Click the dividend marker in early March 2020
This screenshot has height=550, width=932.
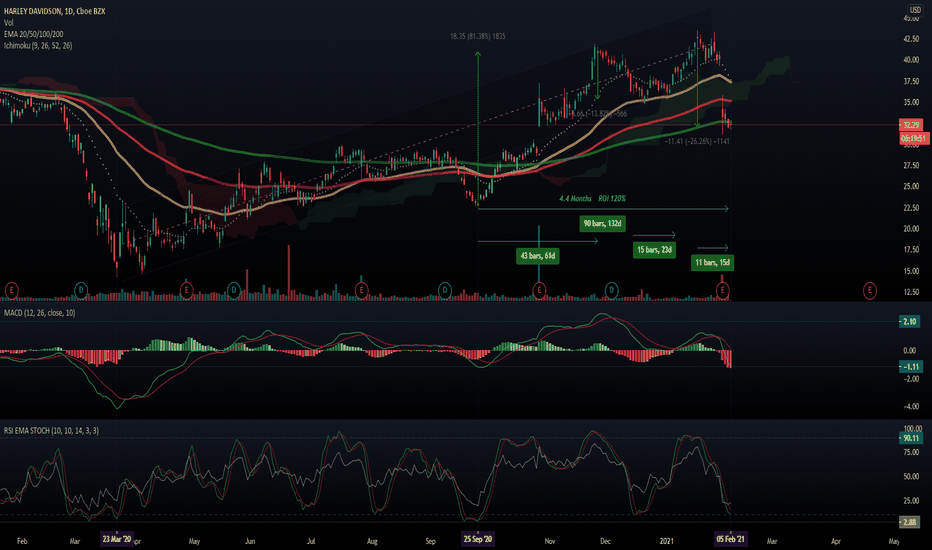coord(81,291)
